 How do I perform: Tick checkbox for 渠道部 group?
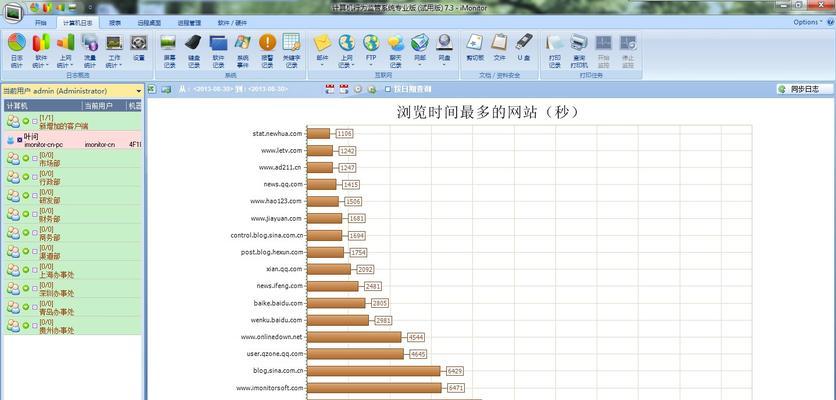(x=35, y=252)
